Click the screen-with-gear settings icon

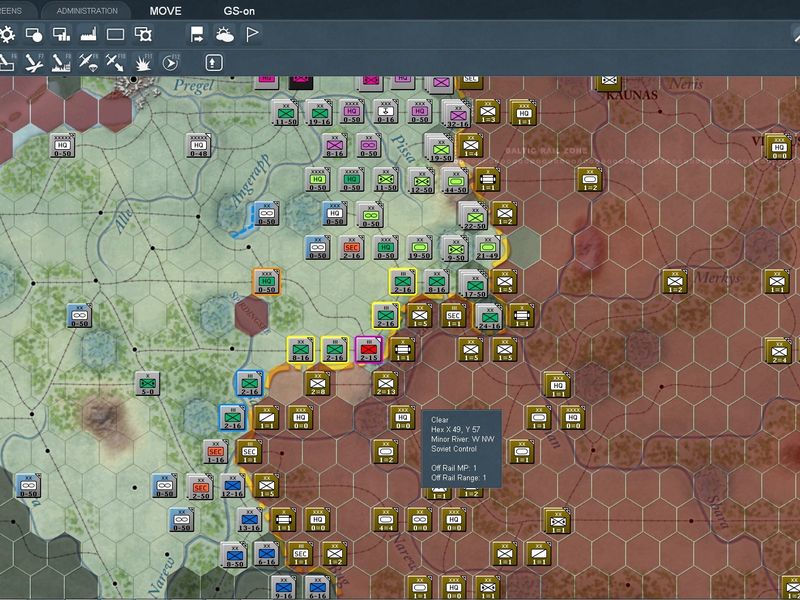tap(143, 34)
